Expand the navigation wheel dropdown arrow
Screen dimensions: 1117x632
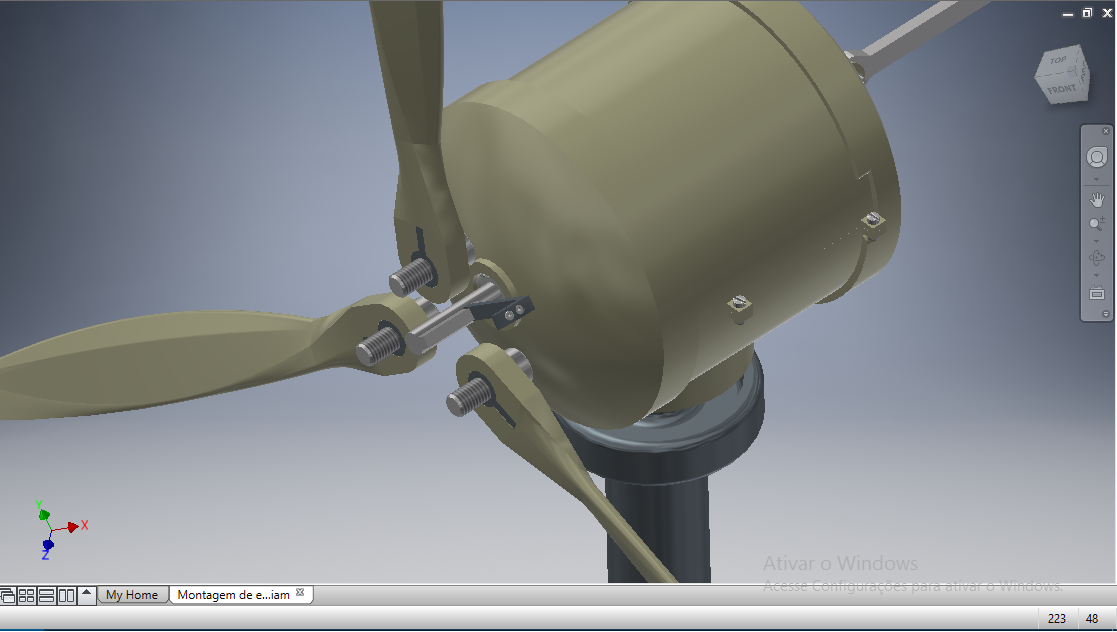[1096, 179]
